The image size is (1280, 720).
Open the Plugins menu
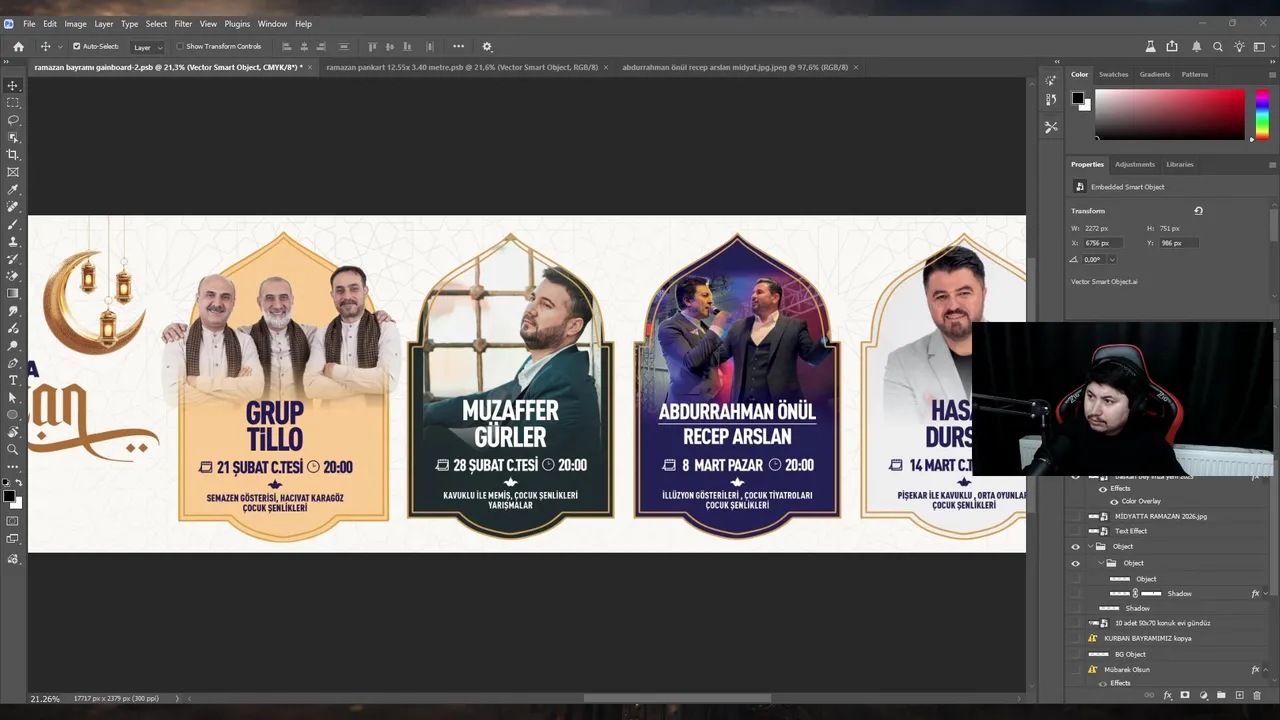click(x=237, y=23)
